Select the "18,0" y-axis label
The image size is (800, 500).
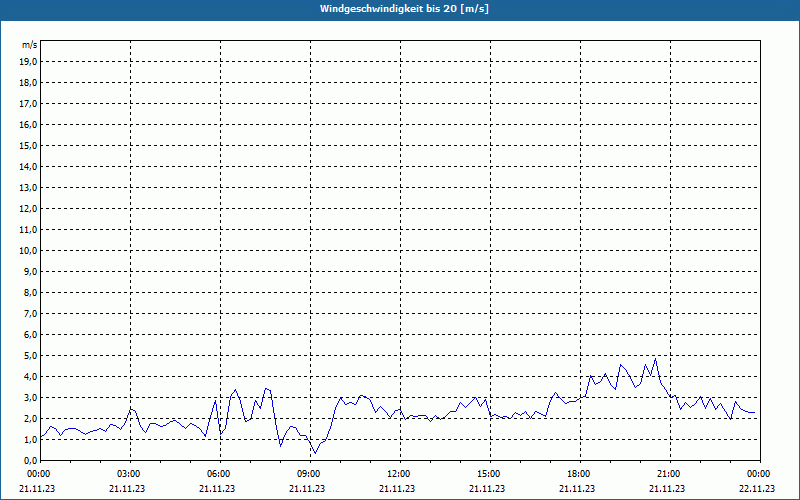(x=28, y=83)
